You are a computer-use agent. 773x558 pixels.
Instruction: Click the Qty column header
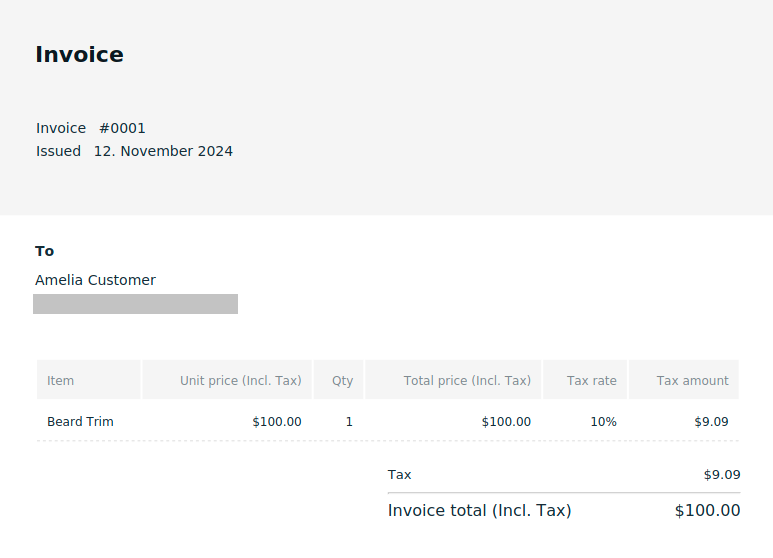click(x=342, y=381)
